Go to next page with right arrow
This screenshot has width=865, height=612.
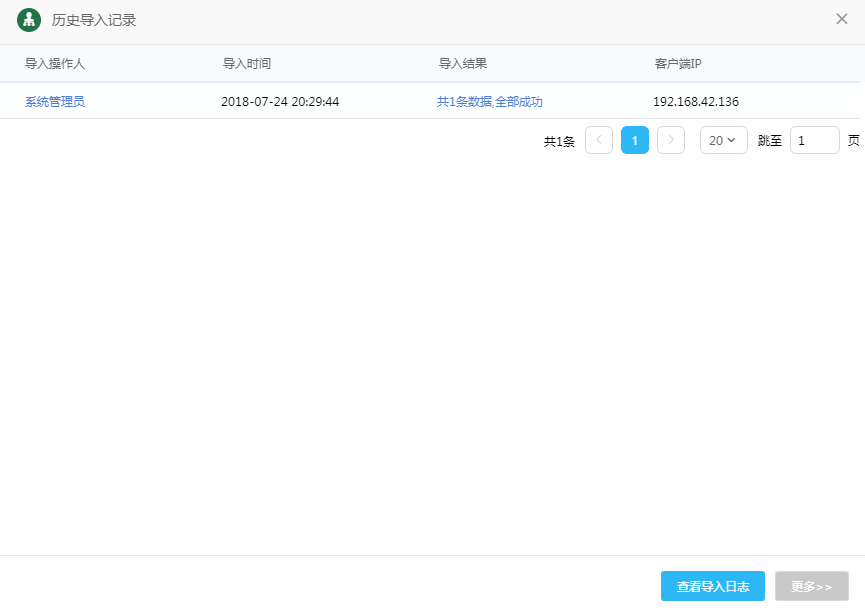(671, 141)
